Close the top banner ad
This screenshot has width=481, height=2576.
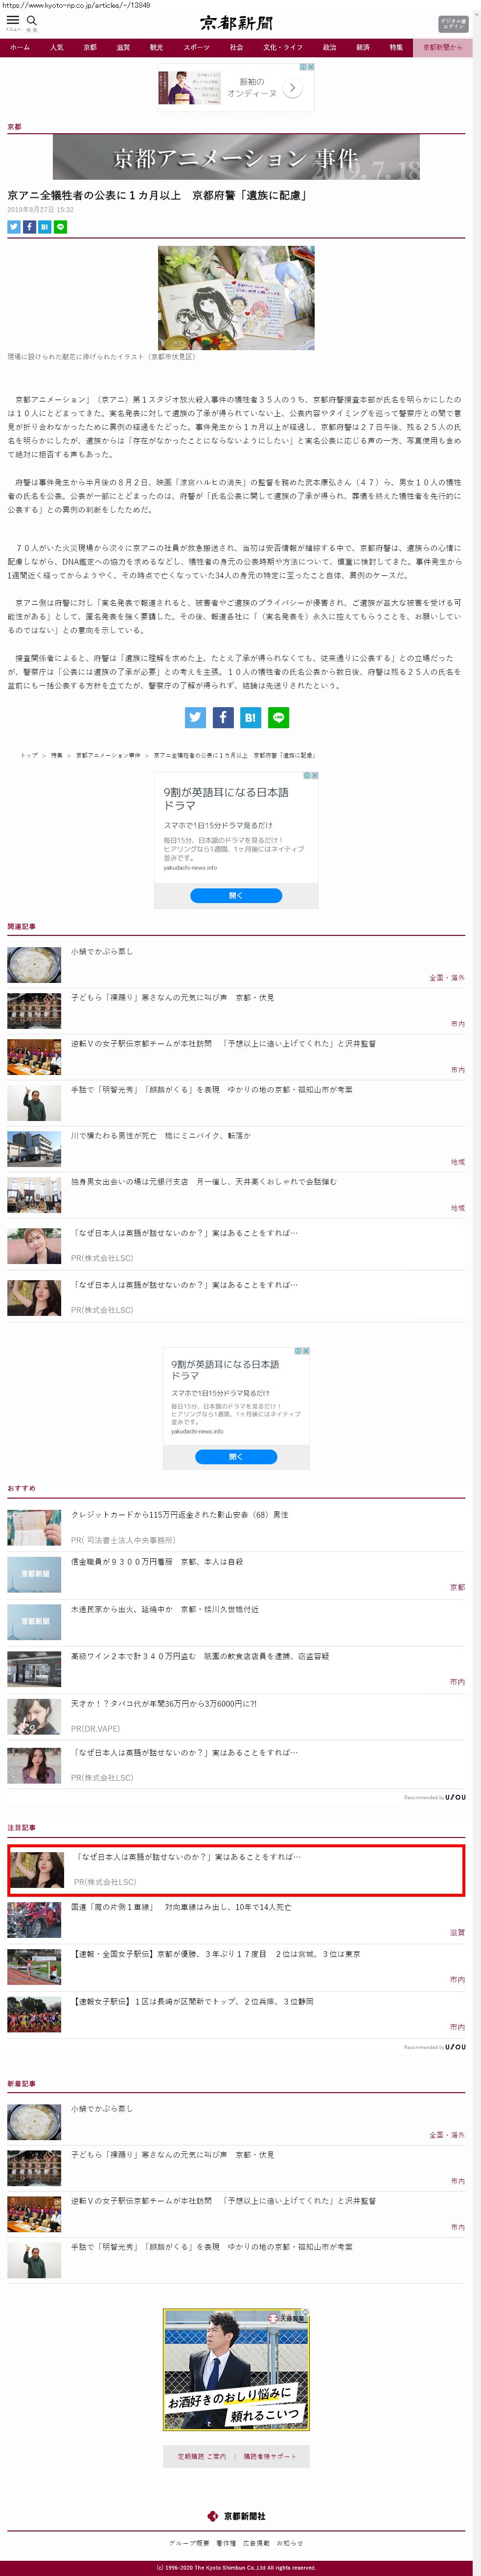tap(311, 67)
